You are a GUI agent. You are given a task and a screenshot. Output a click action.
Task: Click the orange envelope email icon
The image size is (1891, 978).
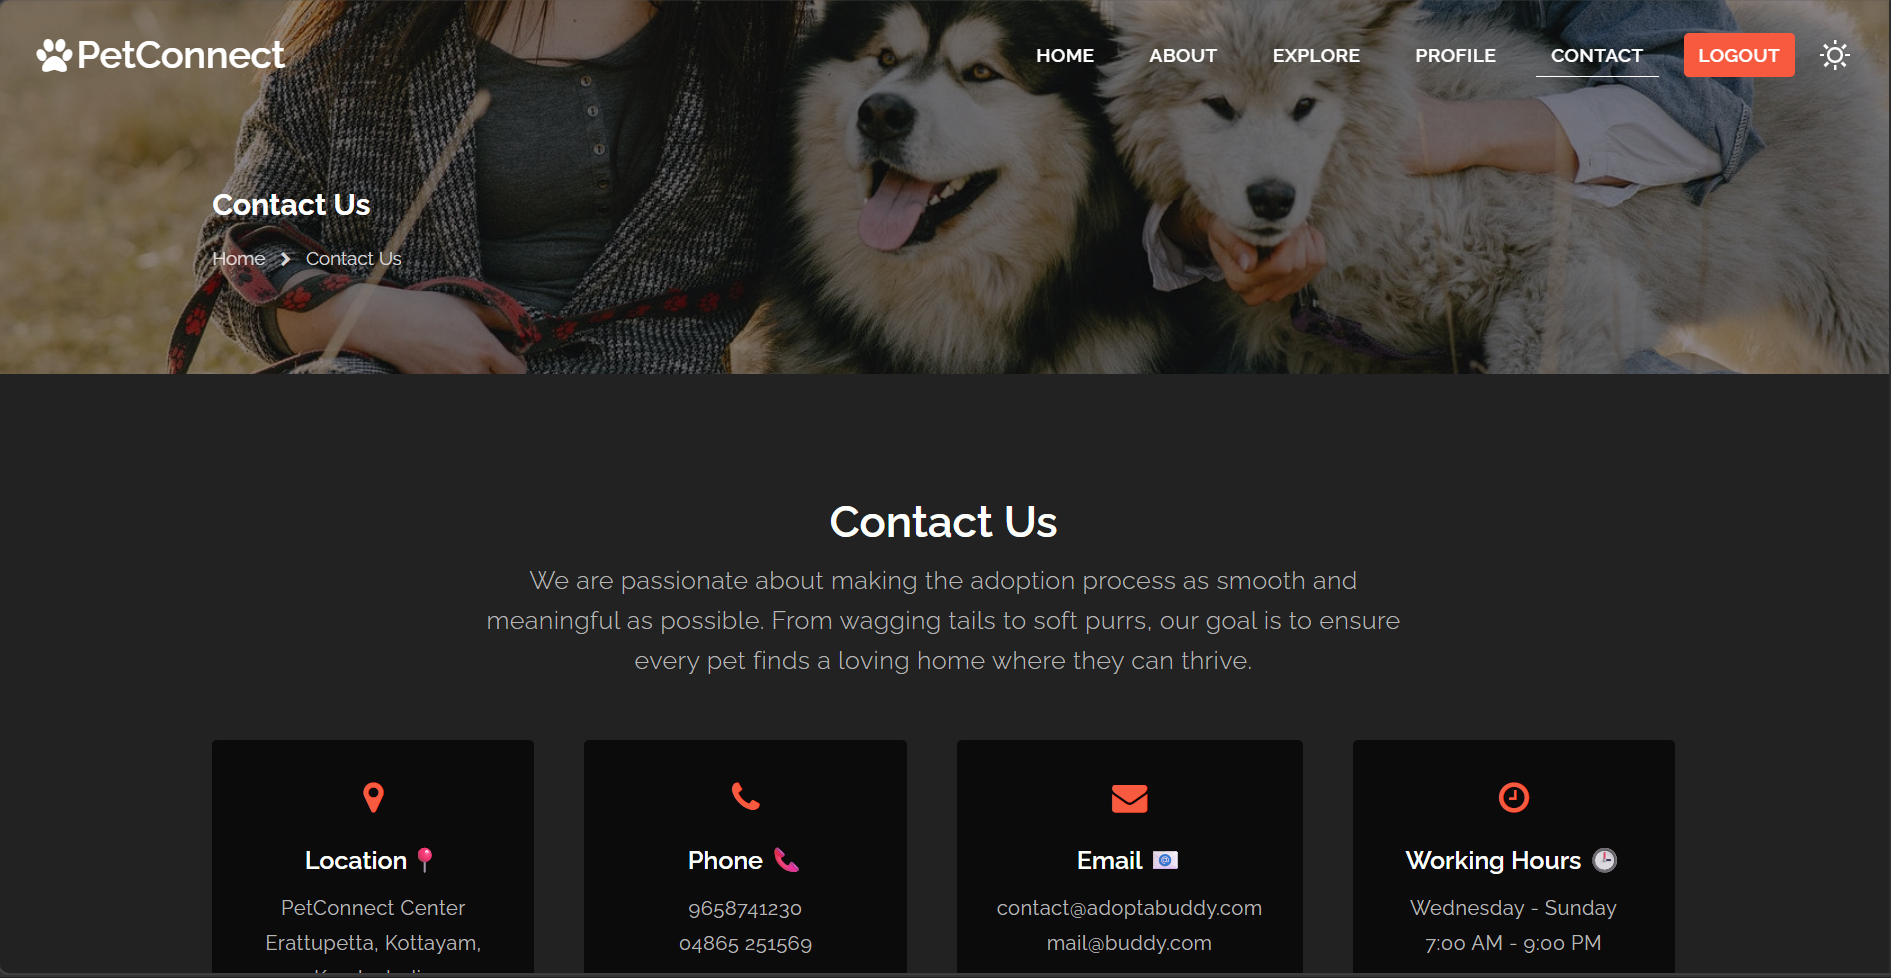click(x=1129, y=798)
